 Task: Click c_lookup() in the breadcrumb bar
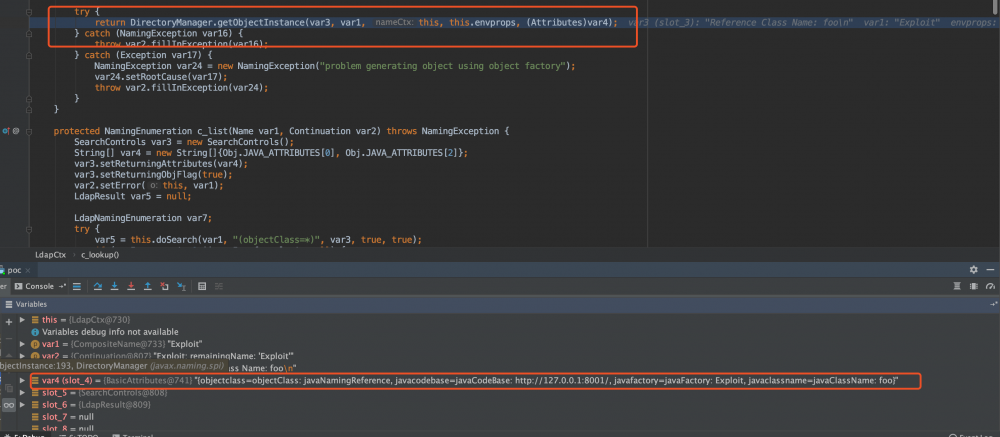pyautogui.click(x=100, y=255)
